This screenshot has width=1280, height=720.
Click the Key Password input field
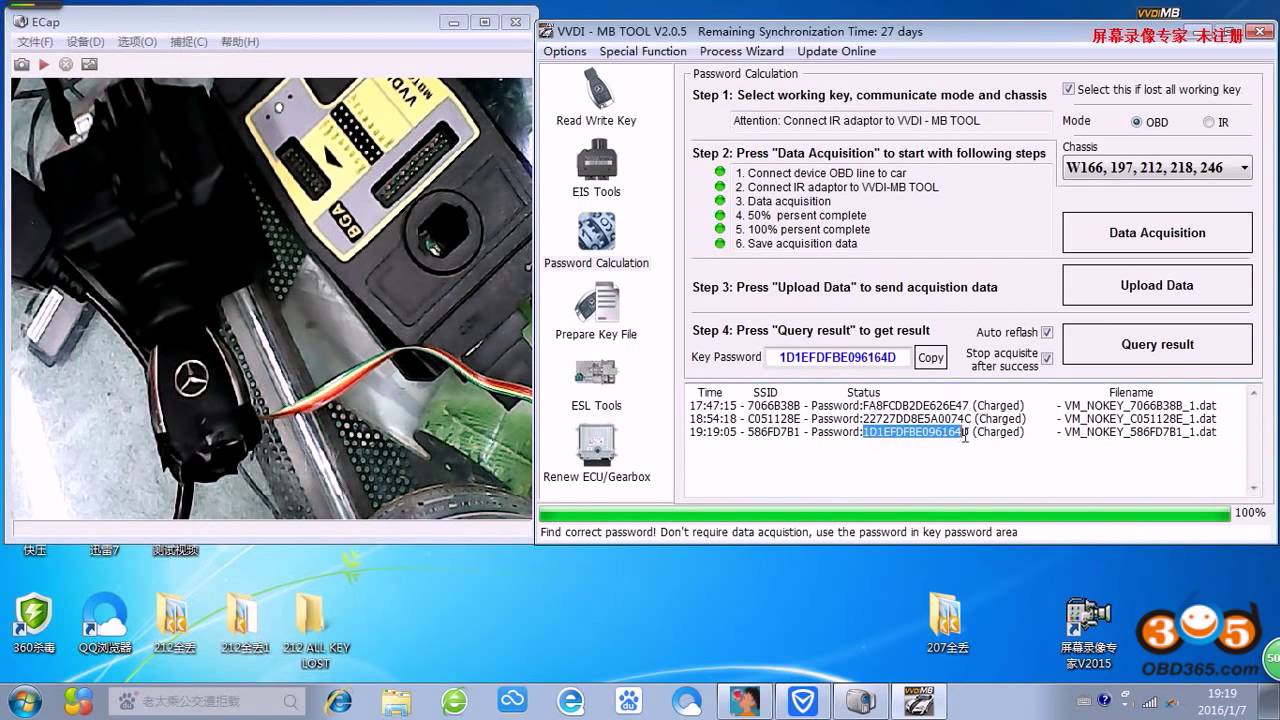838,357
